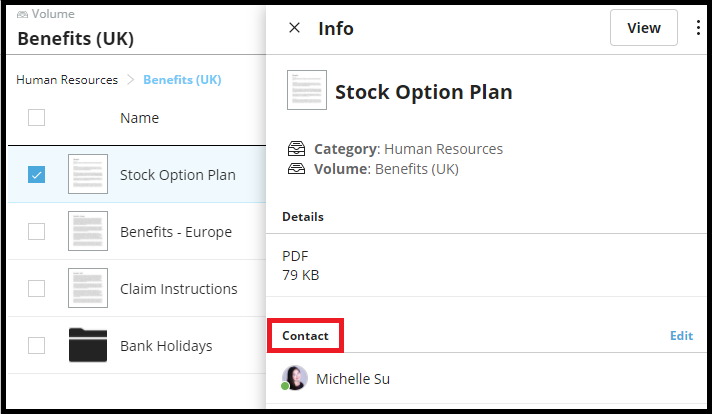Navigate to Human Resources breadcrumb
Image resolution: width=712 pixels, height=414 pixels.
[x=67, y=80]
